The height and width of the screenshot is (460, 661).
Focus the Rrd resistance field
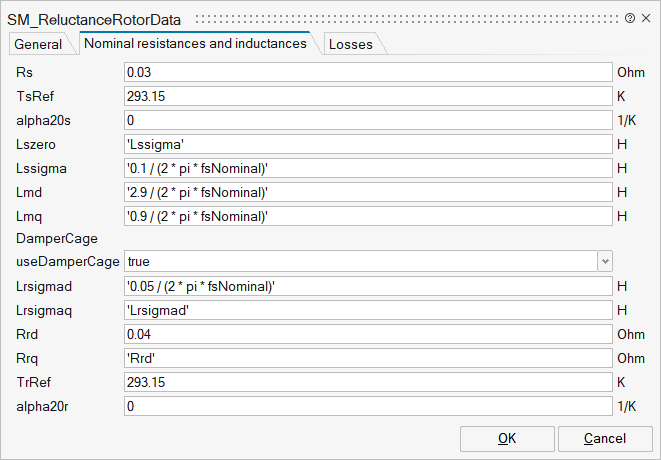point(367,334)
